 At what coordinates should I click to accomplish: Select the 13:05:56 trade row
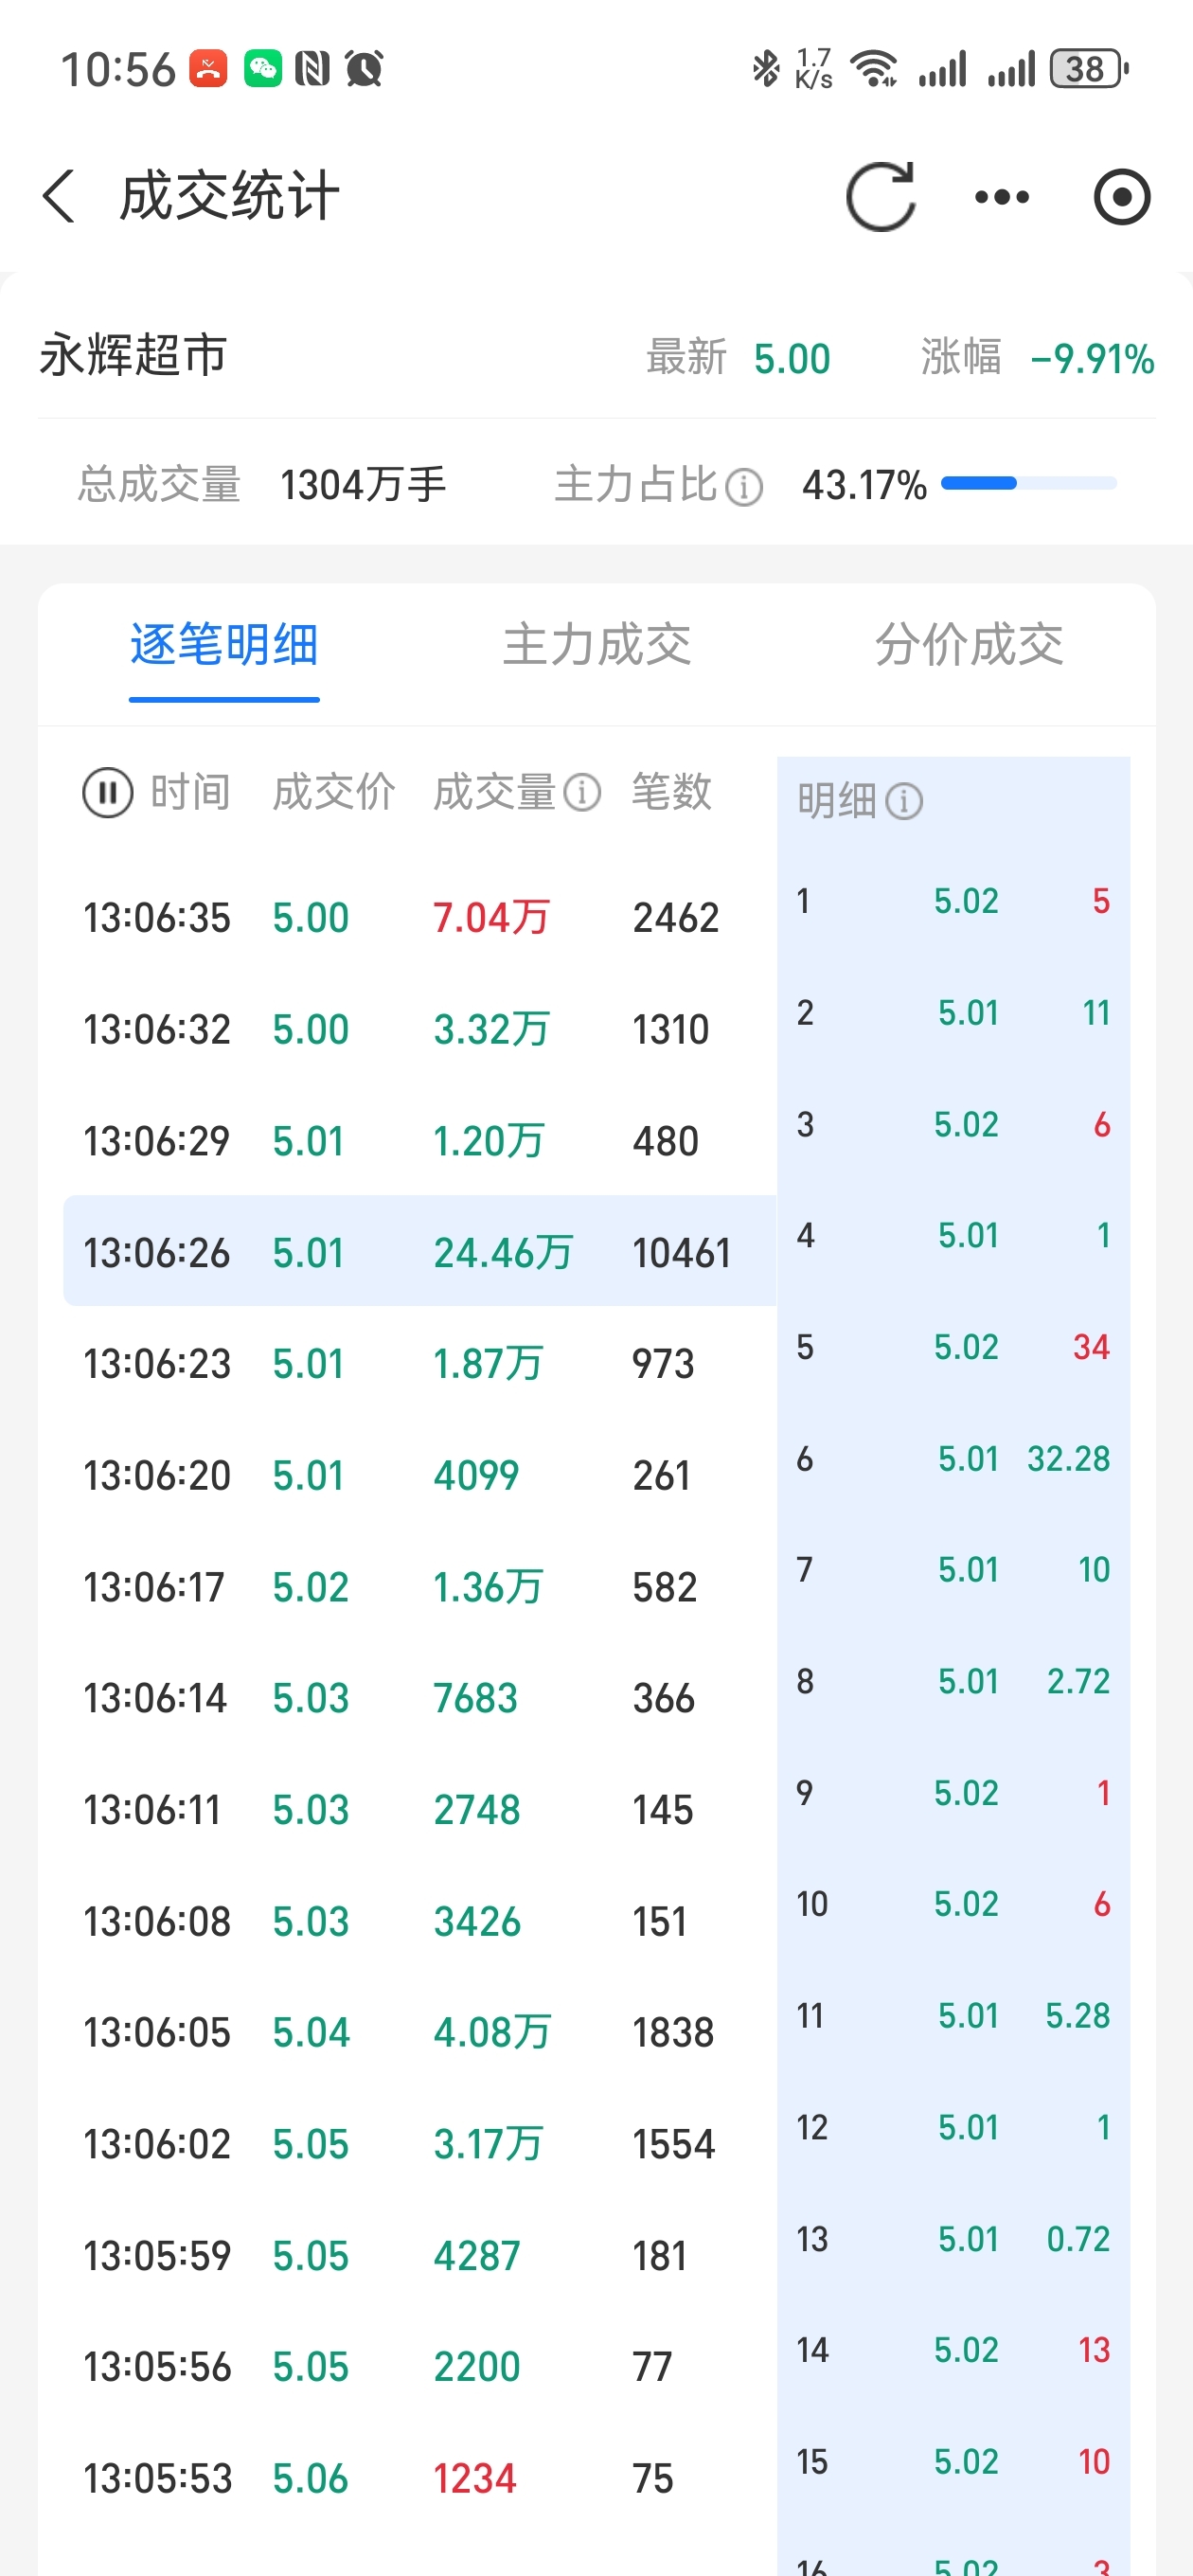point(419,2367)
